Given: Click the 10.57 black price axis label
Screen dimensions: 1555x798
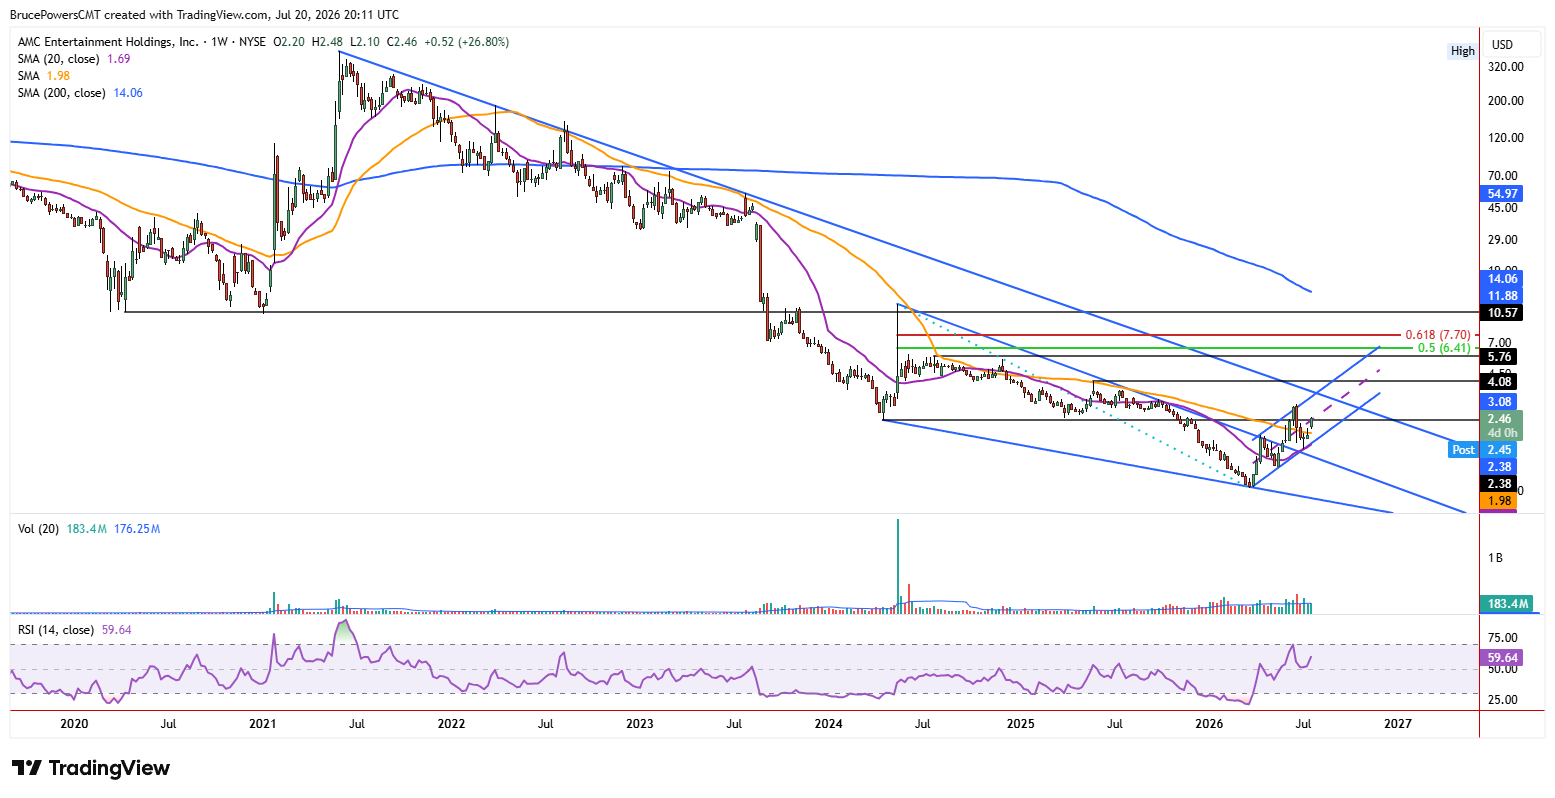Looking at the screenshot, I should coord(1501,313).
